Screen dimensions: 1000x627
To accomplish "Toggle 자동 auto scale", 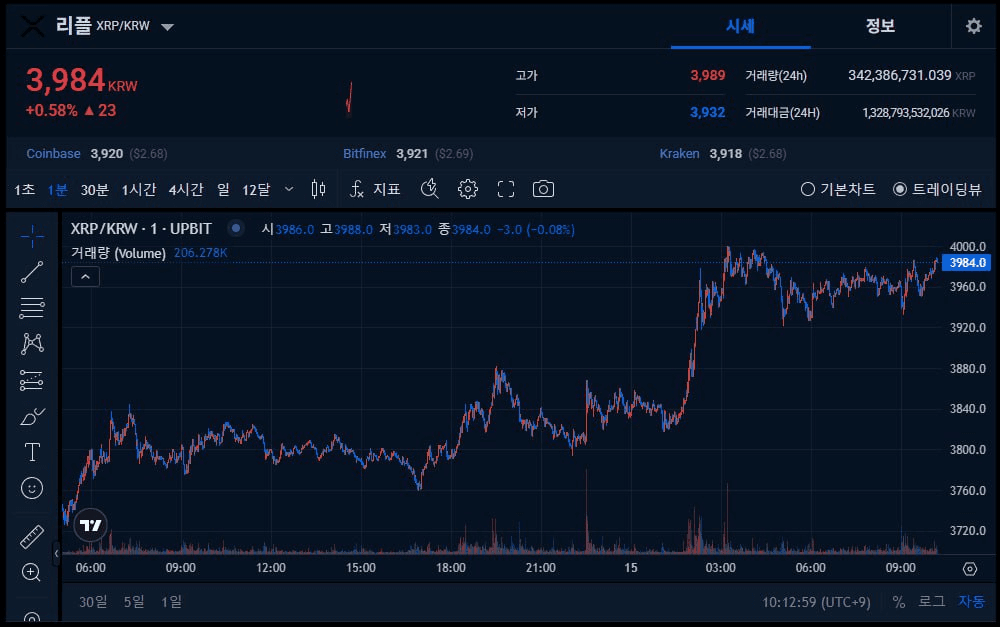I will click(972, 601).
